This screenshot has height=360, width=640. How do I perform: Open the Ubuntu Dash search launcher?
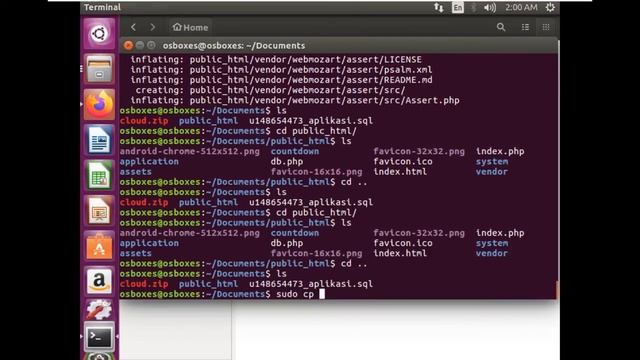(99, 34)
